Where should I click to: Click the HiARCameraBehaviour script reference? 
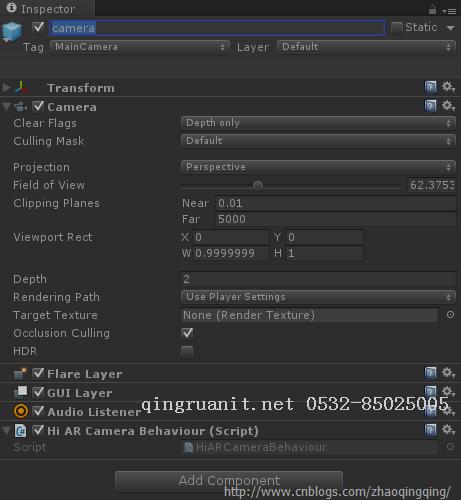[x=310, y=447]
